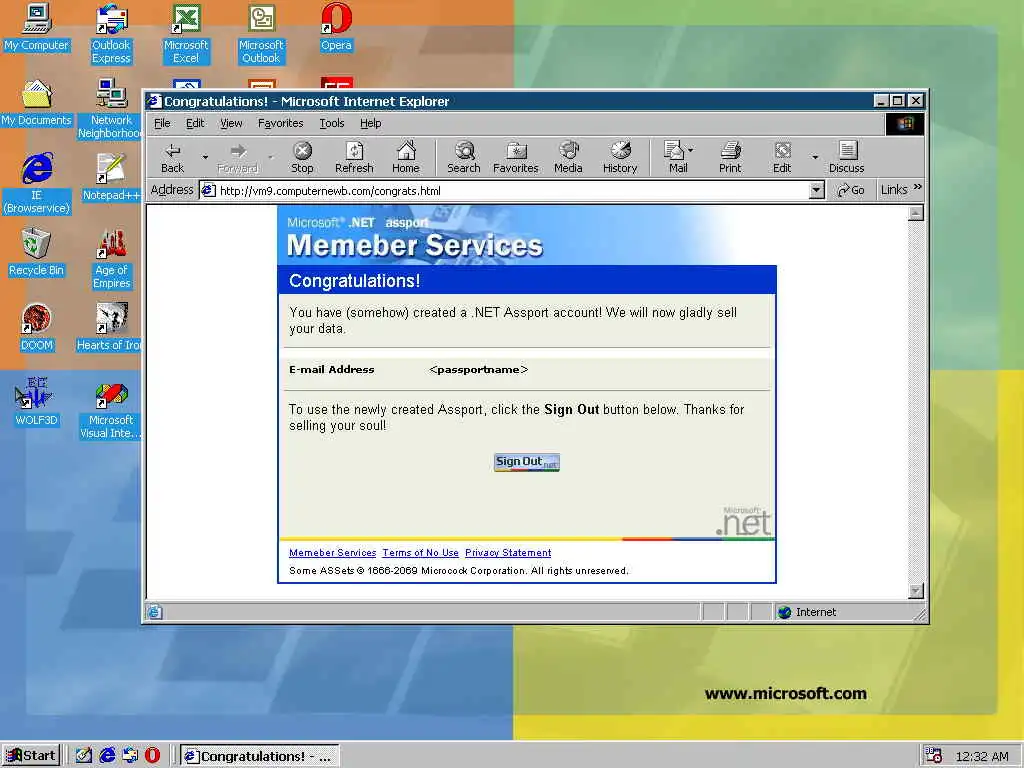Open the Discuss toolbar button
Image resolution: width=1024 pixels, height=768 pixels.
coord(846,157)
